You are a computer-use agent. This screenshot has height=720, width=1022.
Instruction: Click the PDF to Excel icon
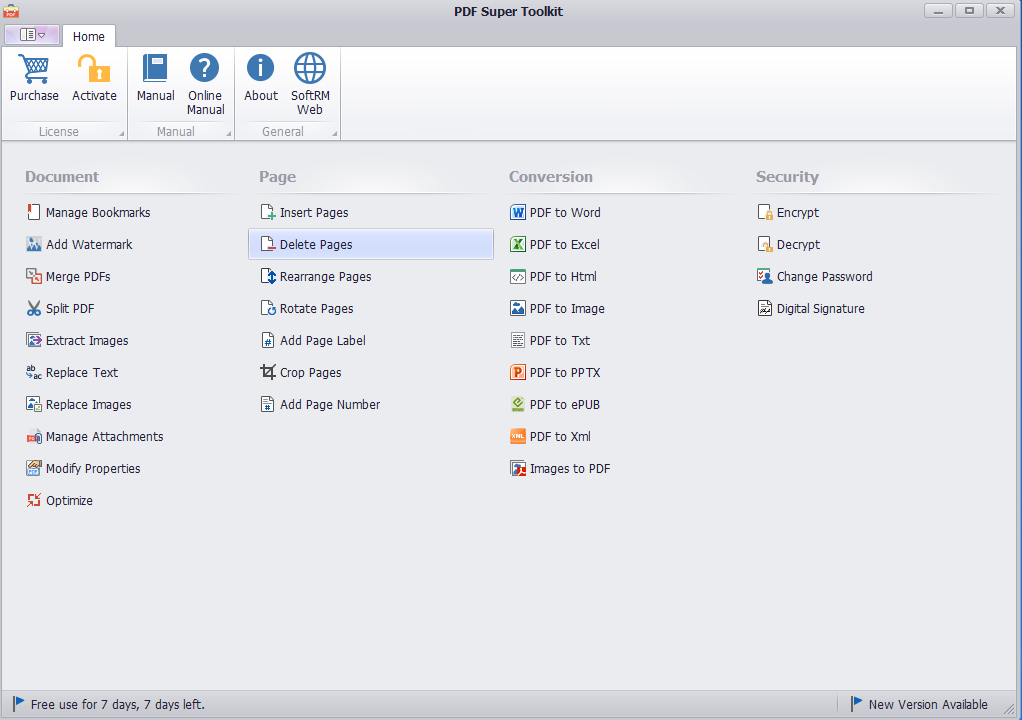click(x=518, y=244)
